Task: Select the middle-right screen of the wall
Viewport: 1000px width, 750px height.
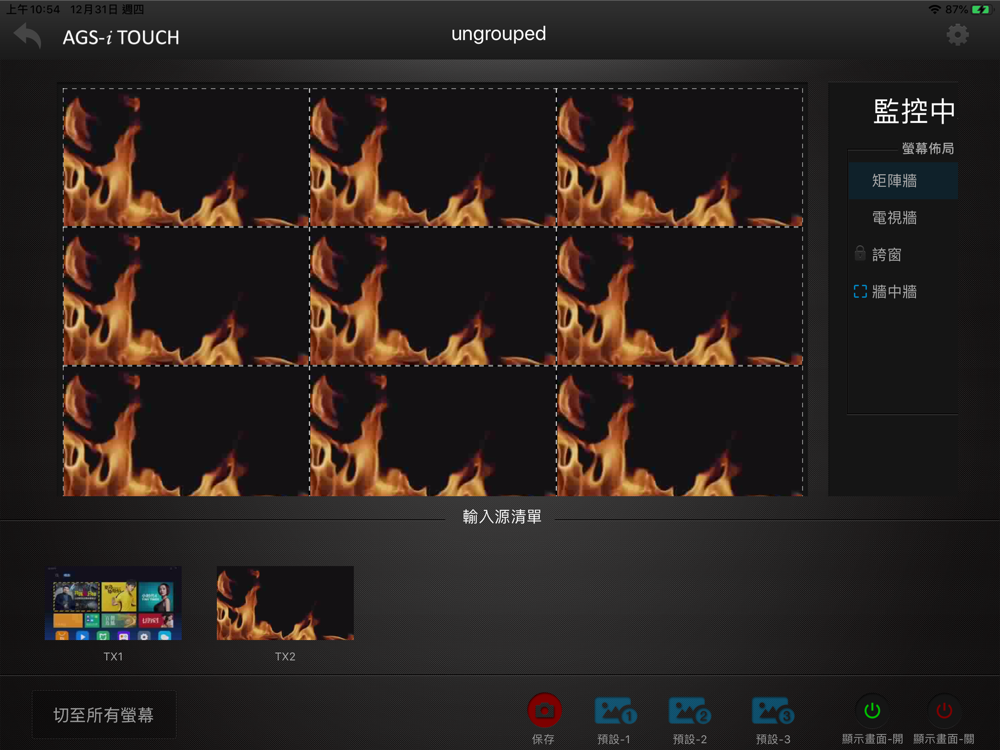Action: point(680,296)
